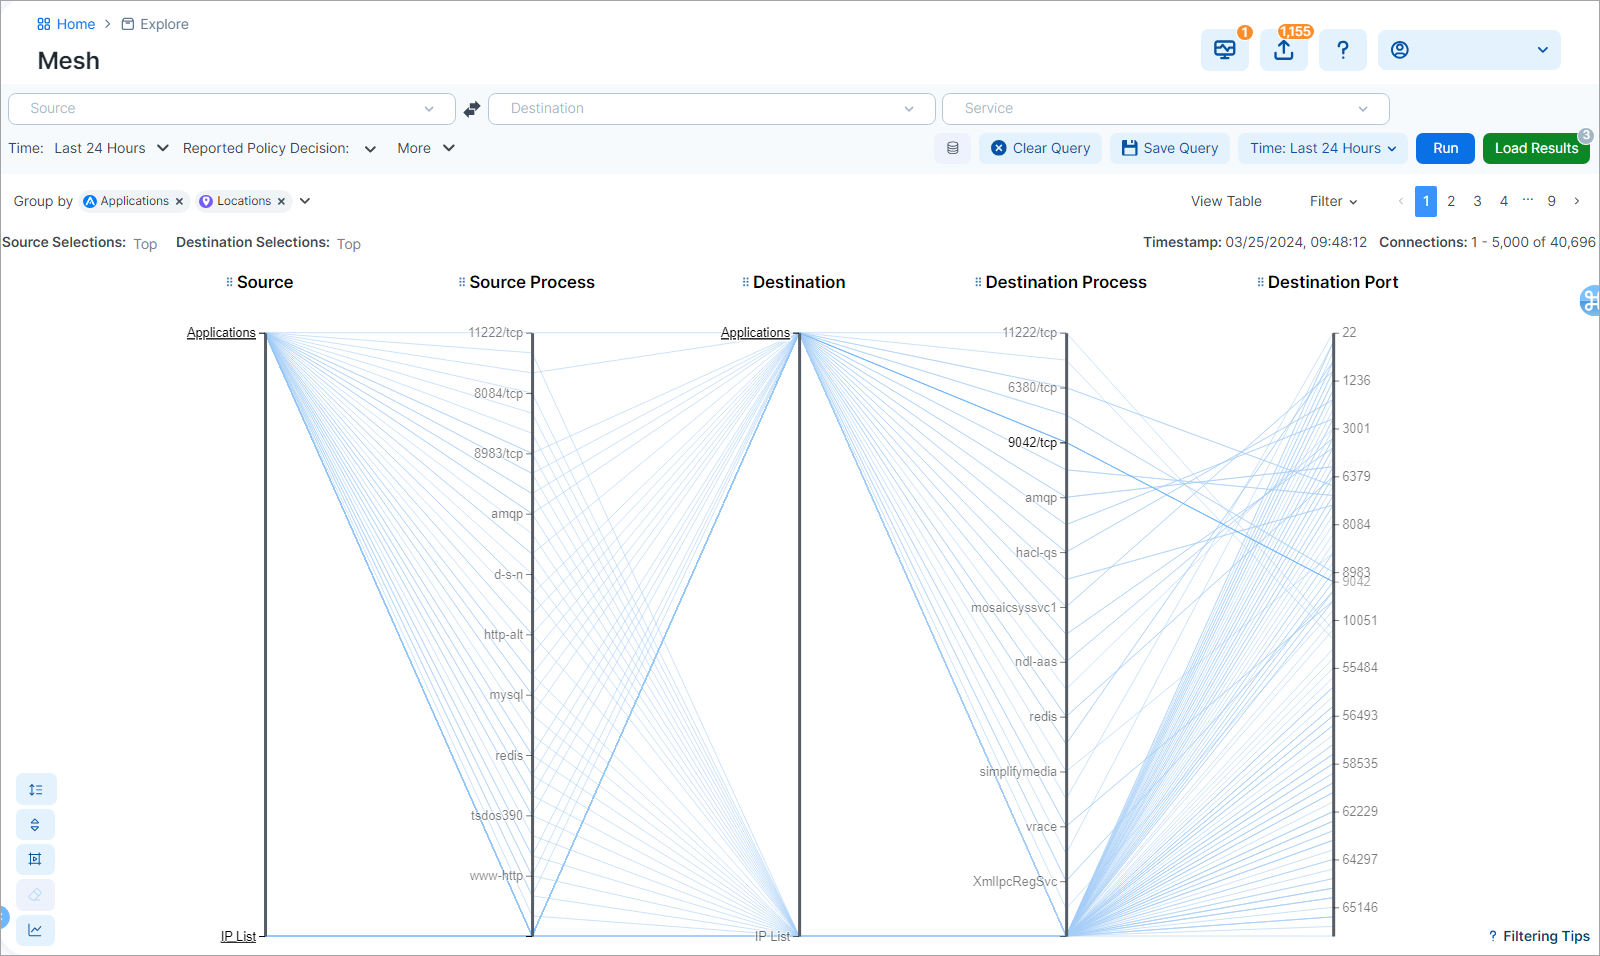1600x956 pixels.
Task: Open the Filter dropdown
Action: (1333, 201)
